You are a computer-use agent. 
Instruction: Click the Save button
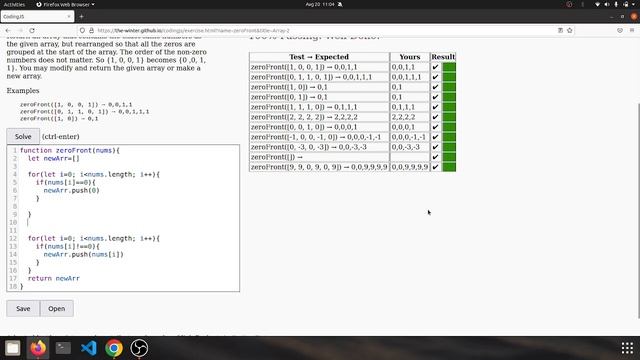(x=23, y=309)
